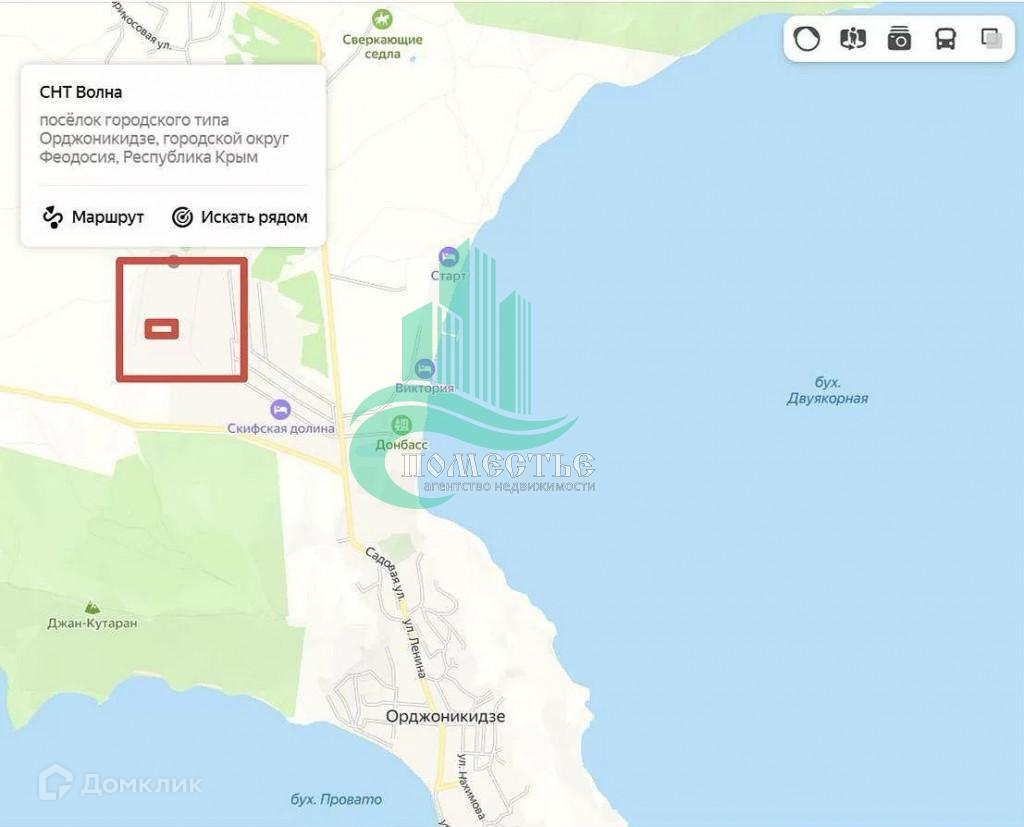Select Джан-Кутаран mountain marker
Screen dimensions: 1024x827
point(92,608)
